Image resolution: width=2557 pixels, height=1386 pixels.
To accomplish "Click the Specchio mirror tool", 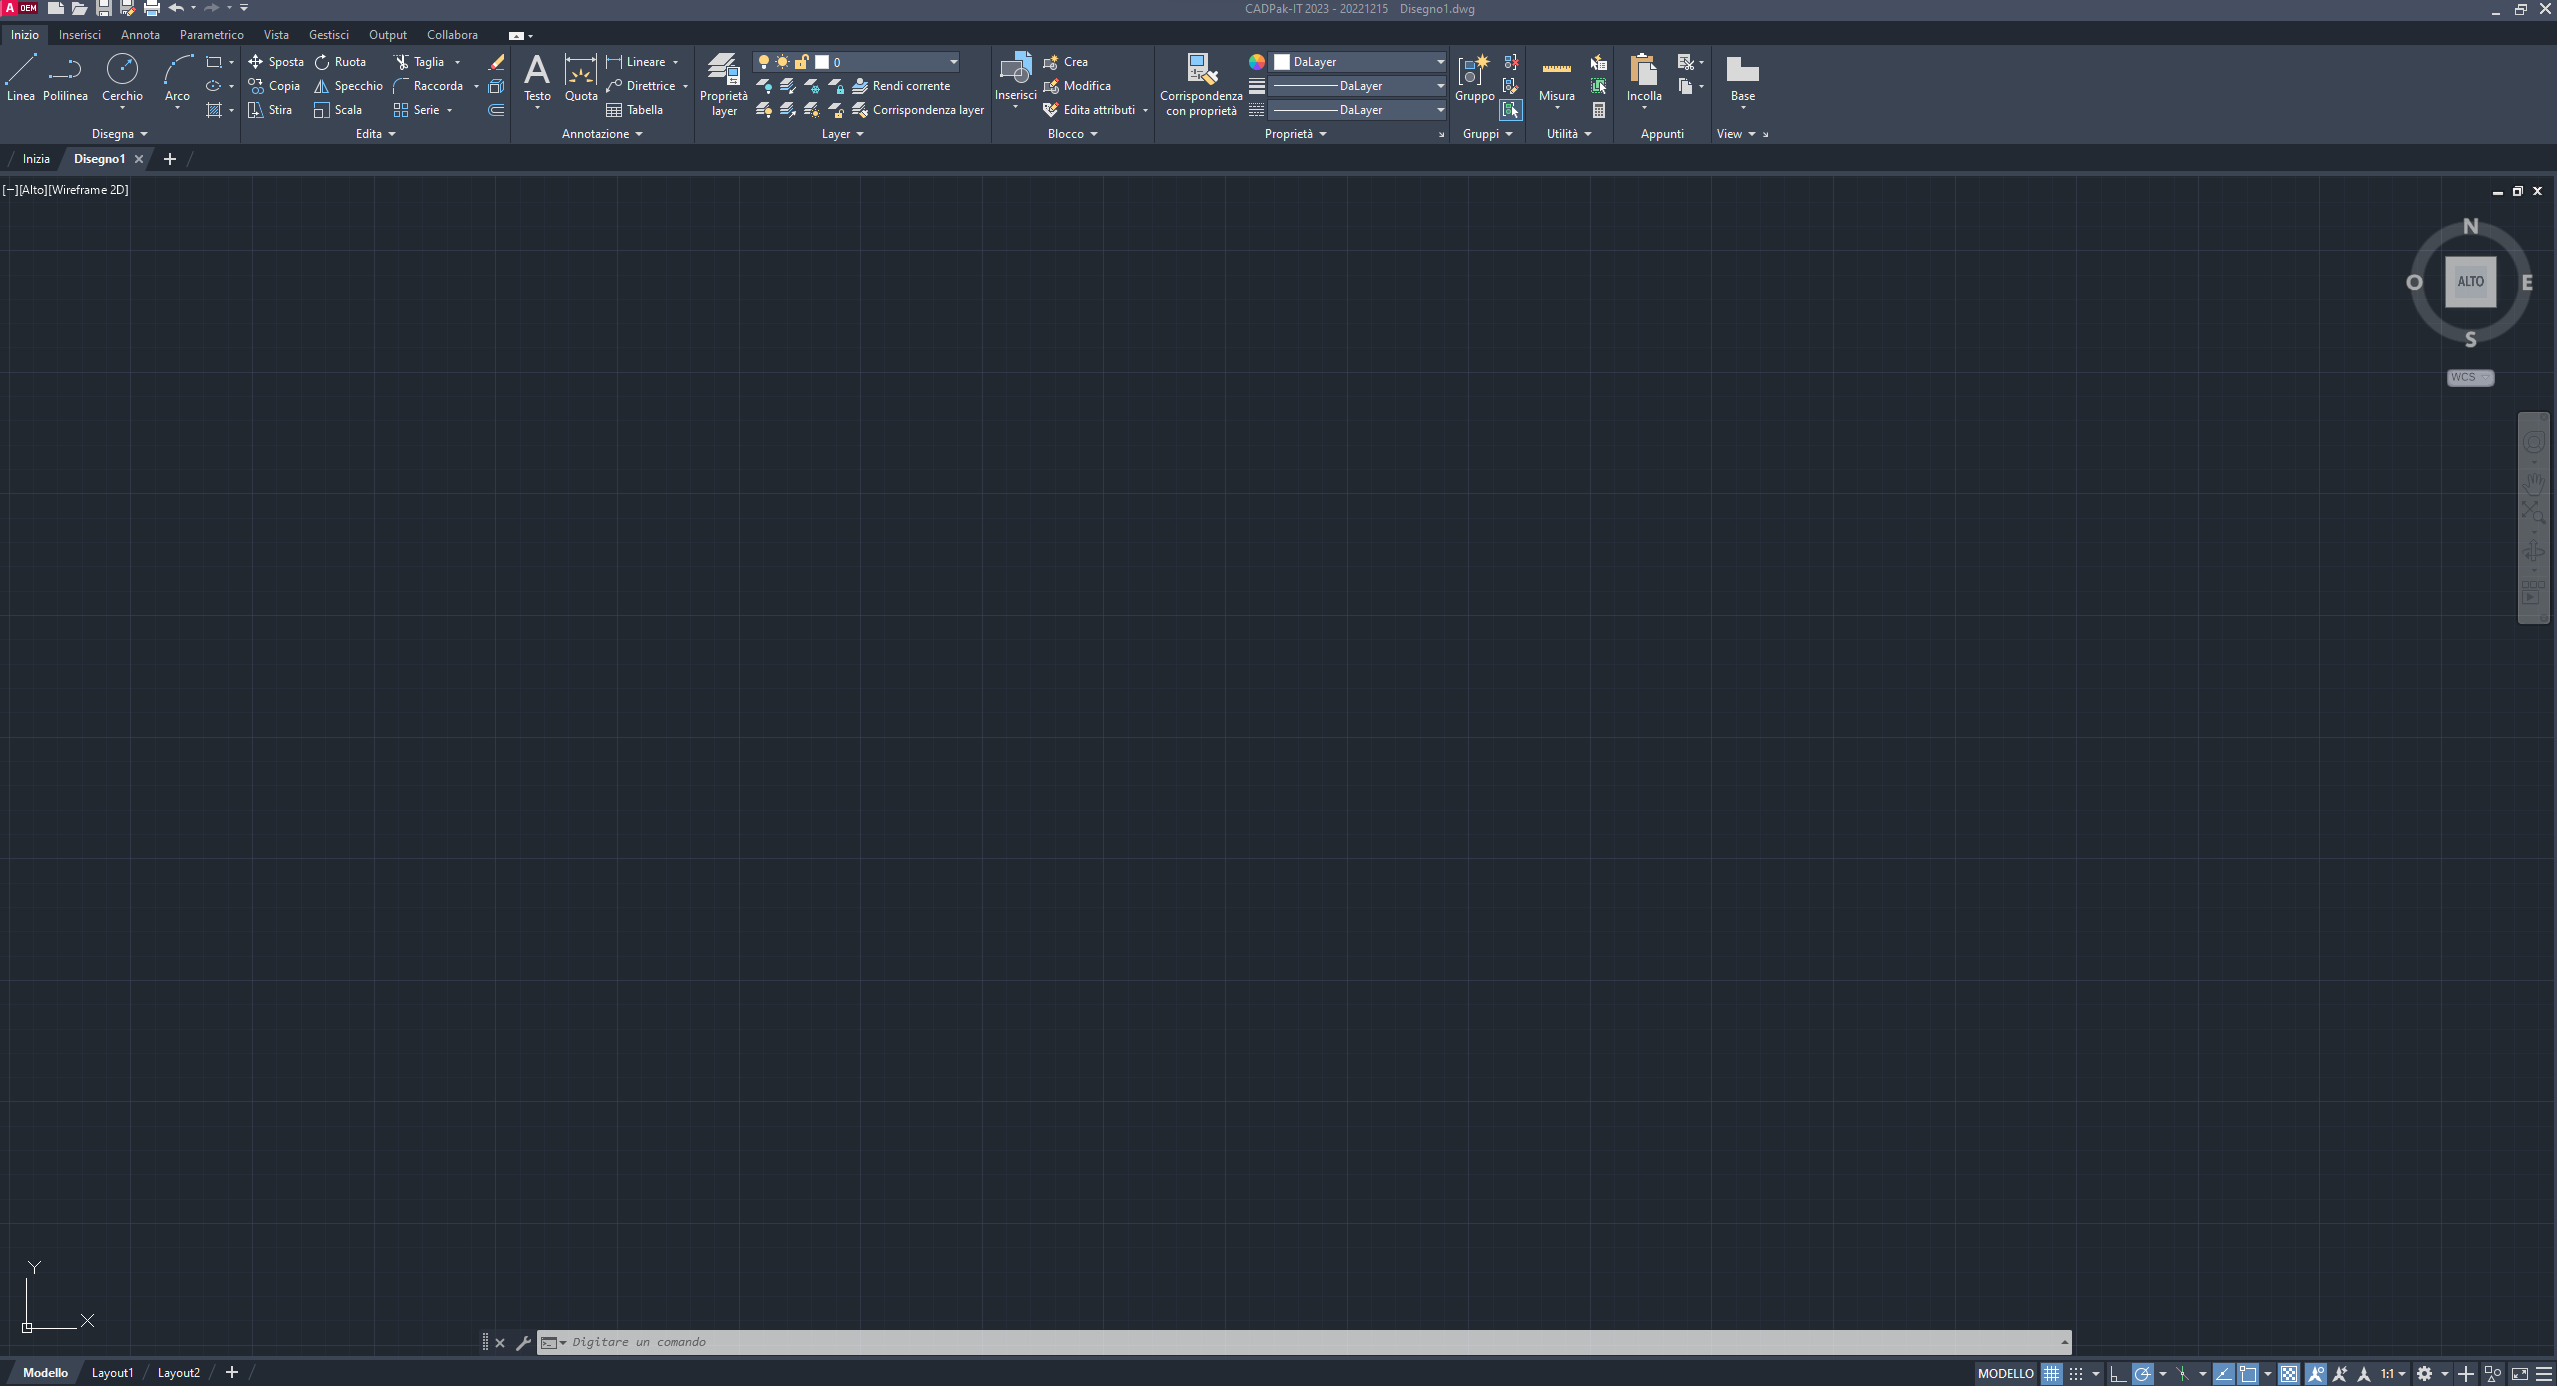I will click(348, 86).
